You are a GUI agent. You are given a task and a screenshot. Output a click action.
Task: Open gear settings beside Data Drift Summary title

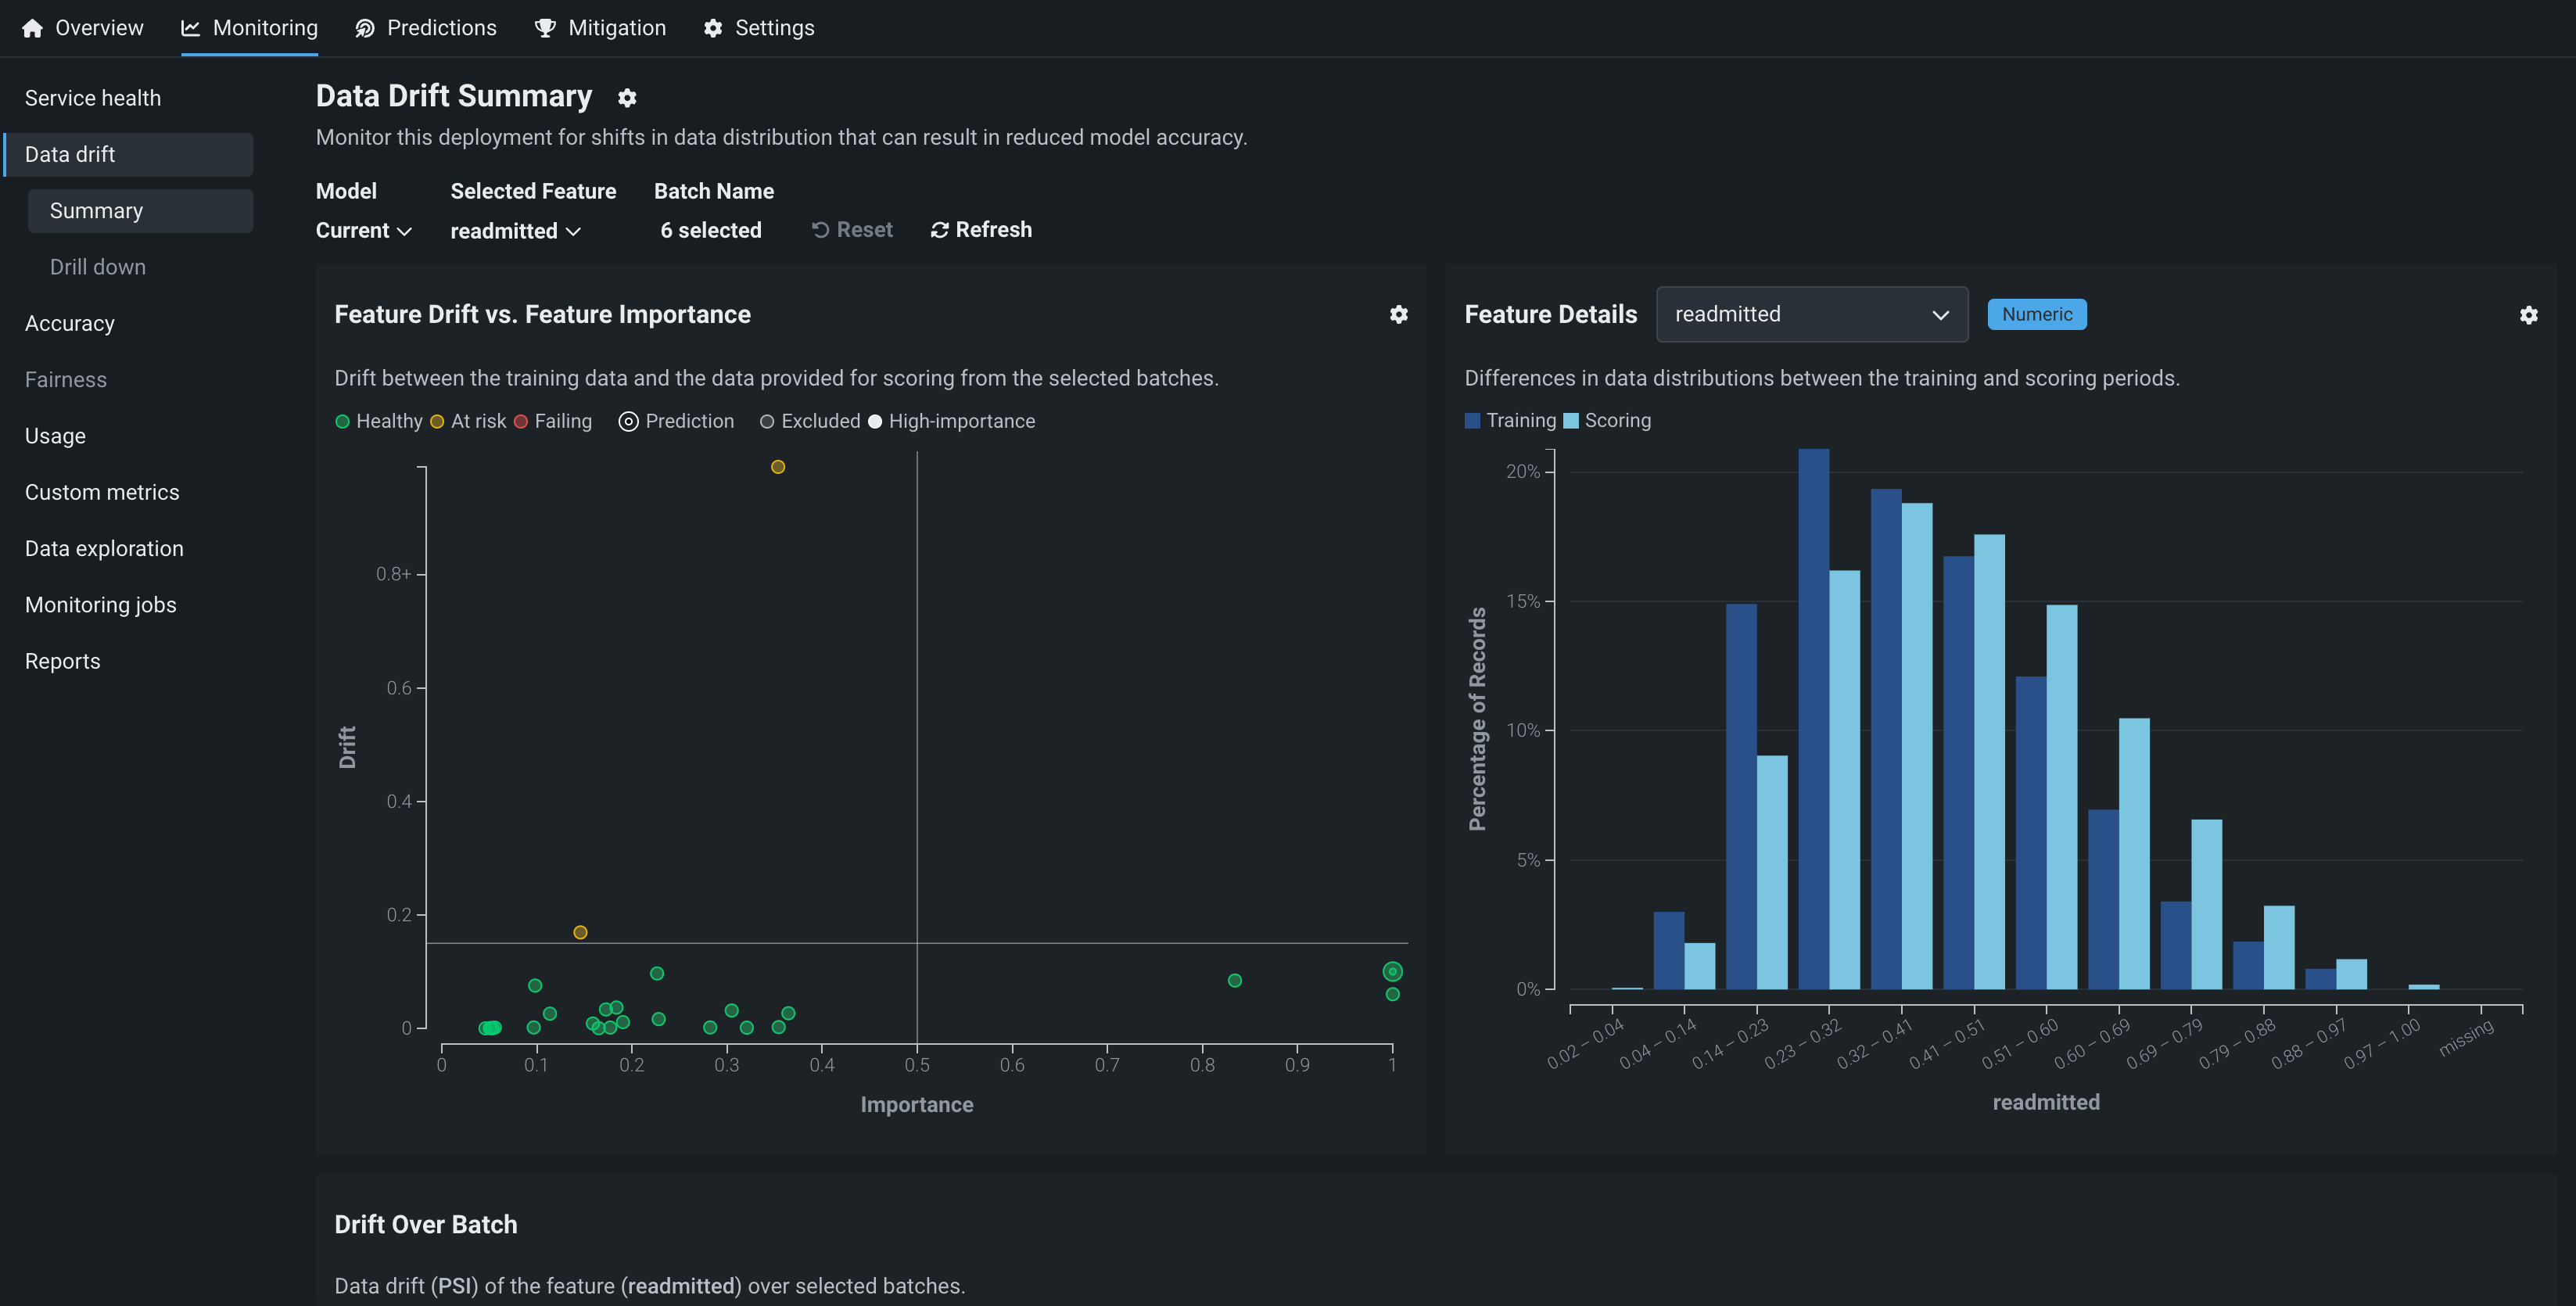[627, 98]
